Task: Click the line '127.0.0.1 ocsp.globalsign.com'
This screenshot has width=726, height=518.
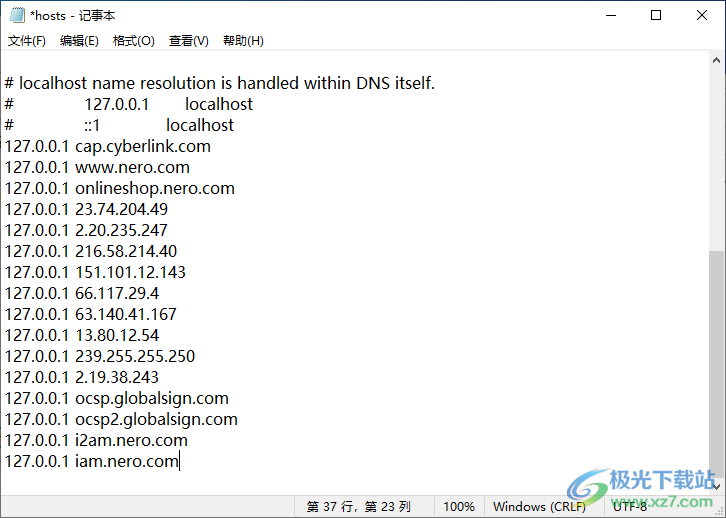Action: [x=117, y=398]
